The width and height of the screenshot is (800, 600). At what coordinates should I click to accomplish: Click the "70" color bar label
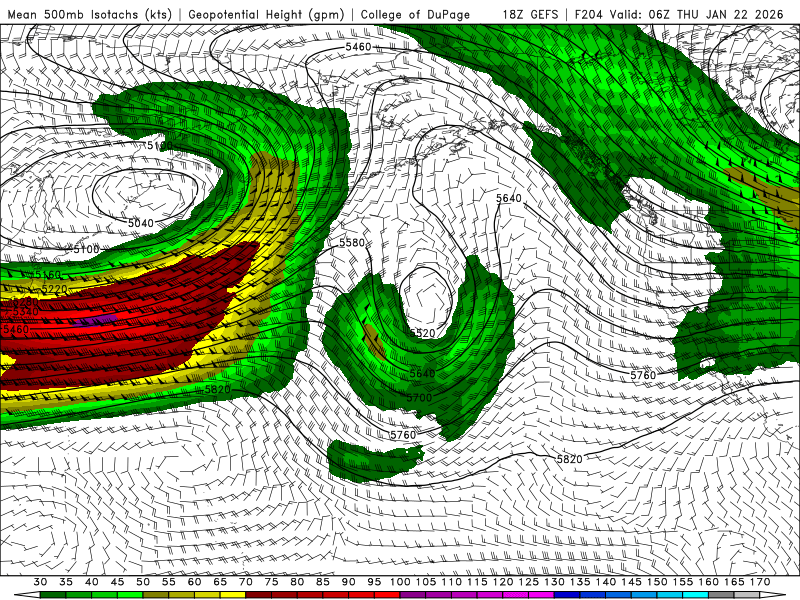coord(245,582)
